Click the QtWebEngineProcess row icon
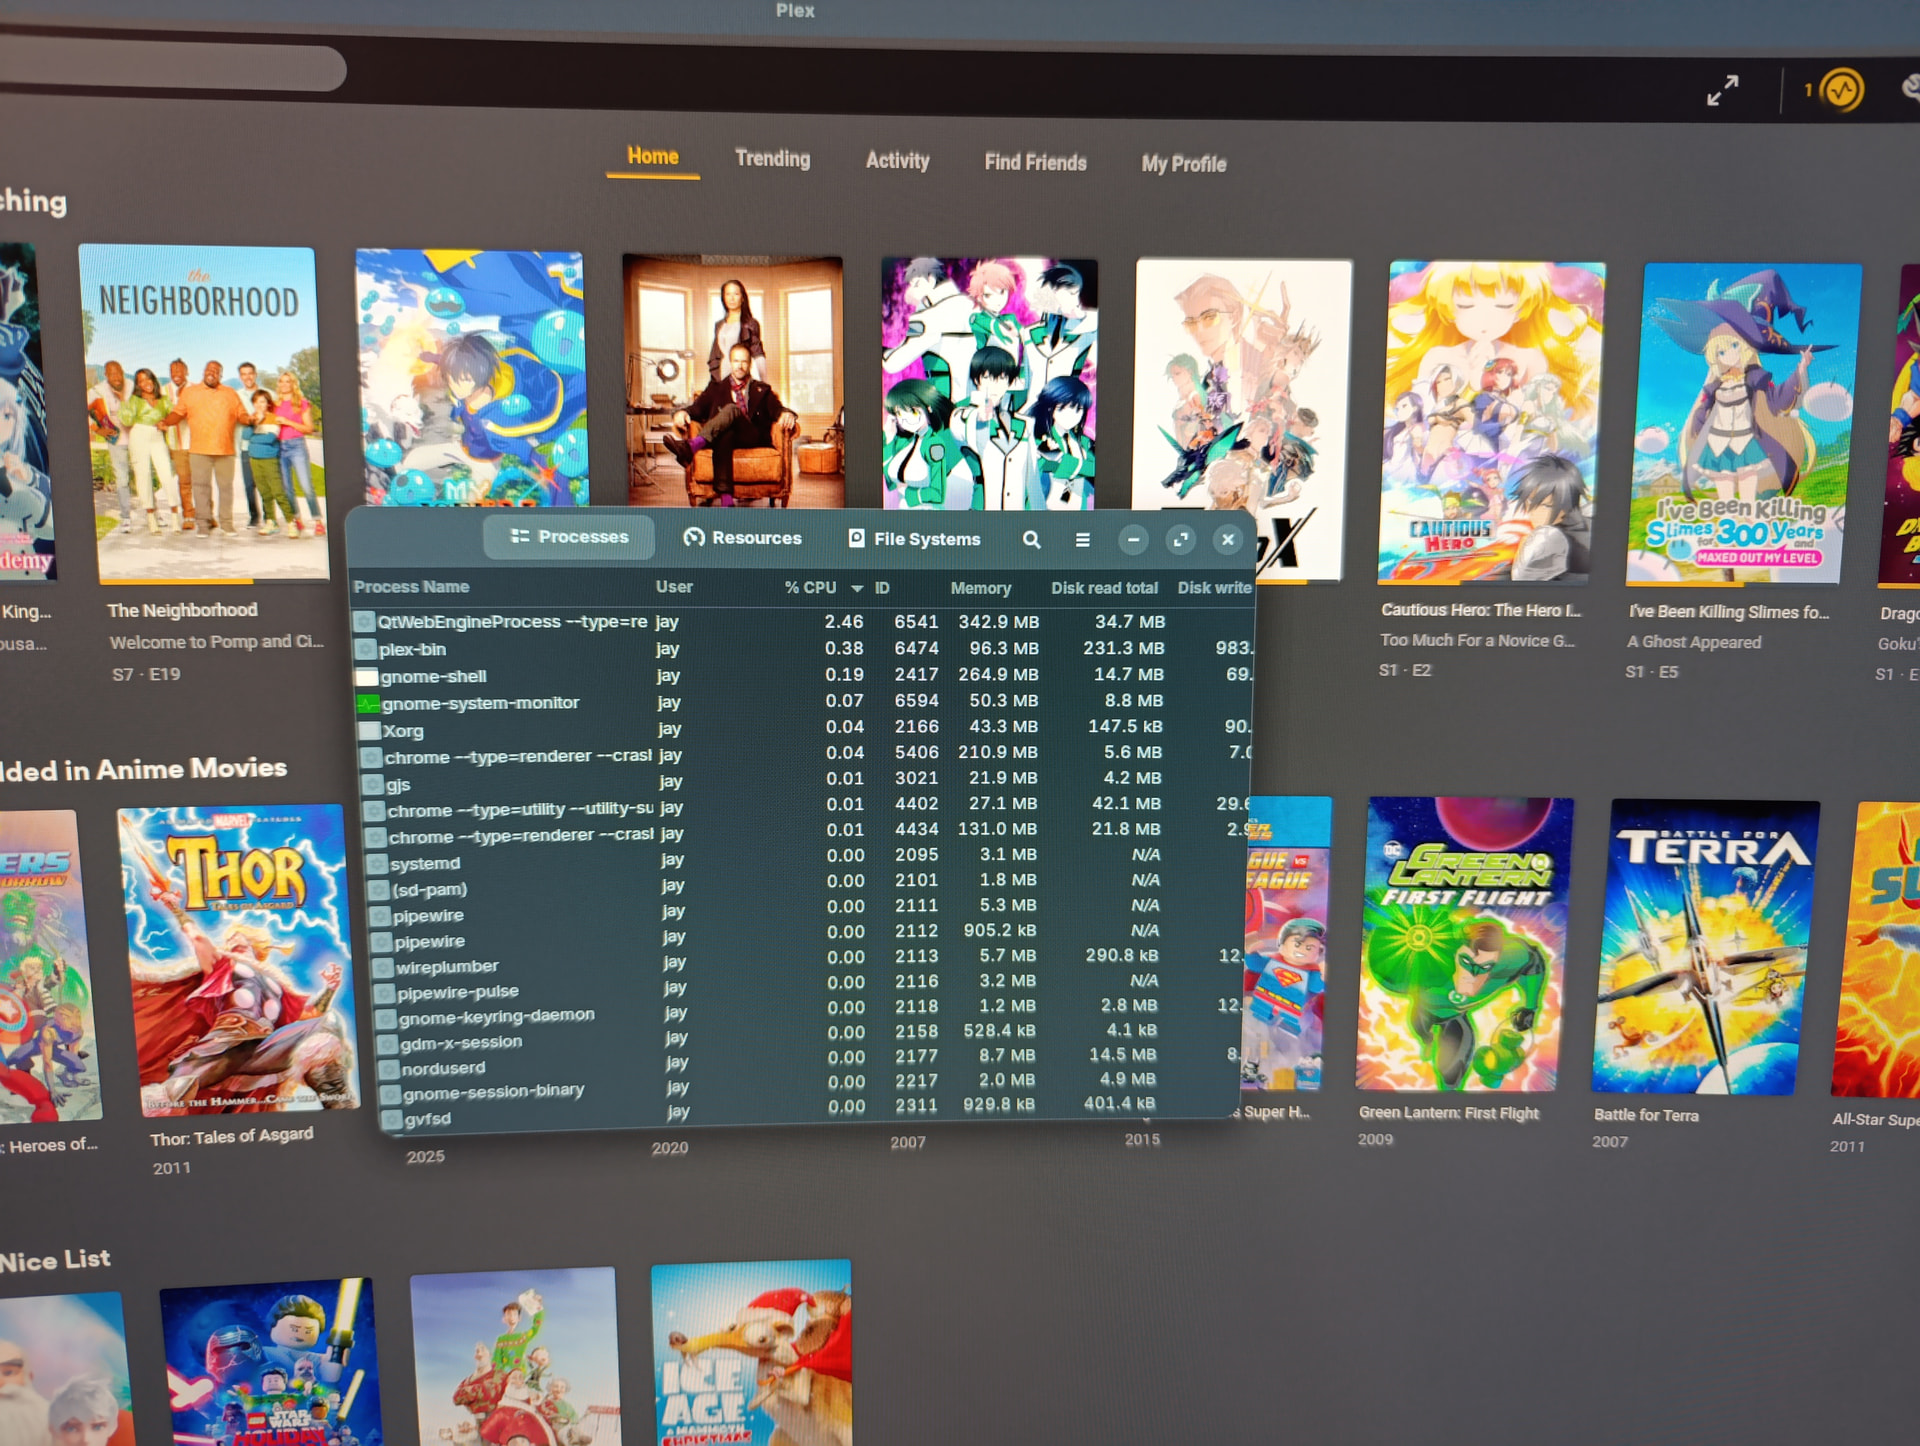This screenshot has width=1920, height=1446. (x=364, y=622)
